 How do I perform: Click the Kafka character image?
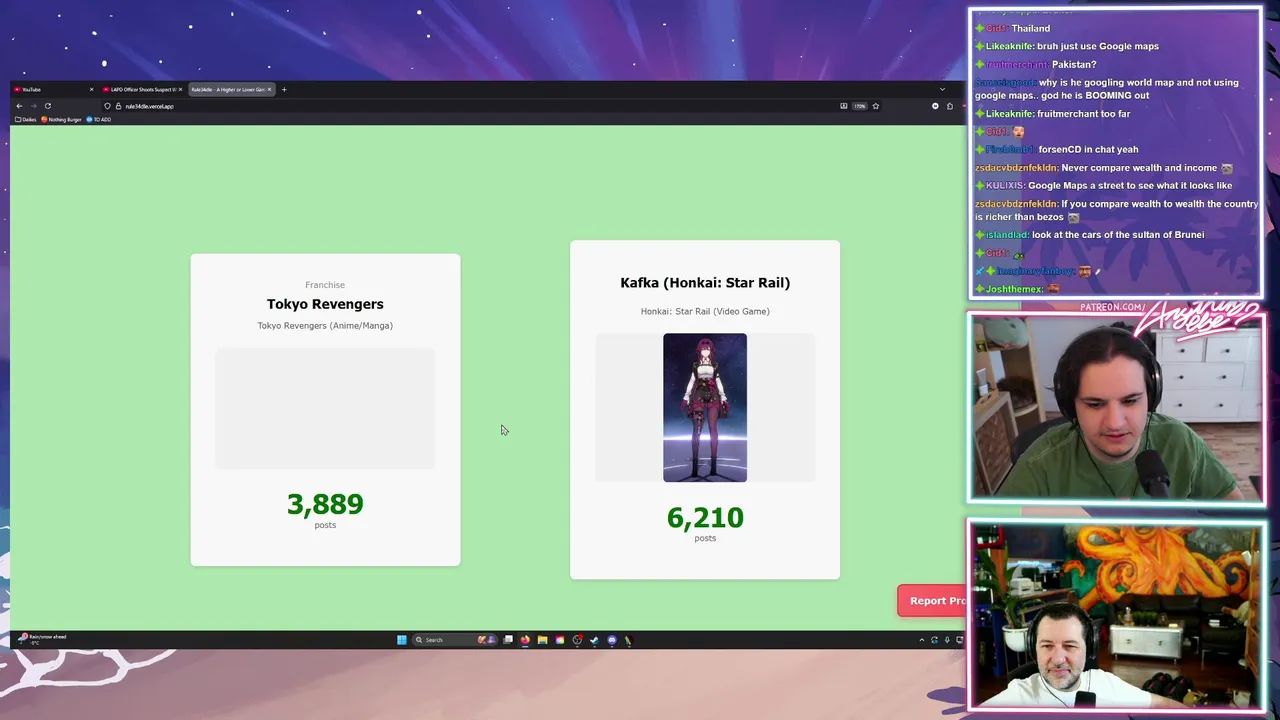coord(705,407)
